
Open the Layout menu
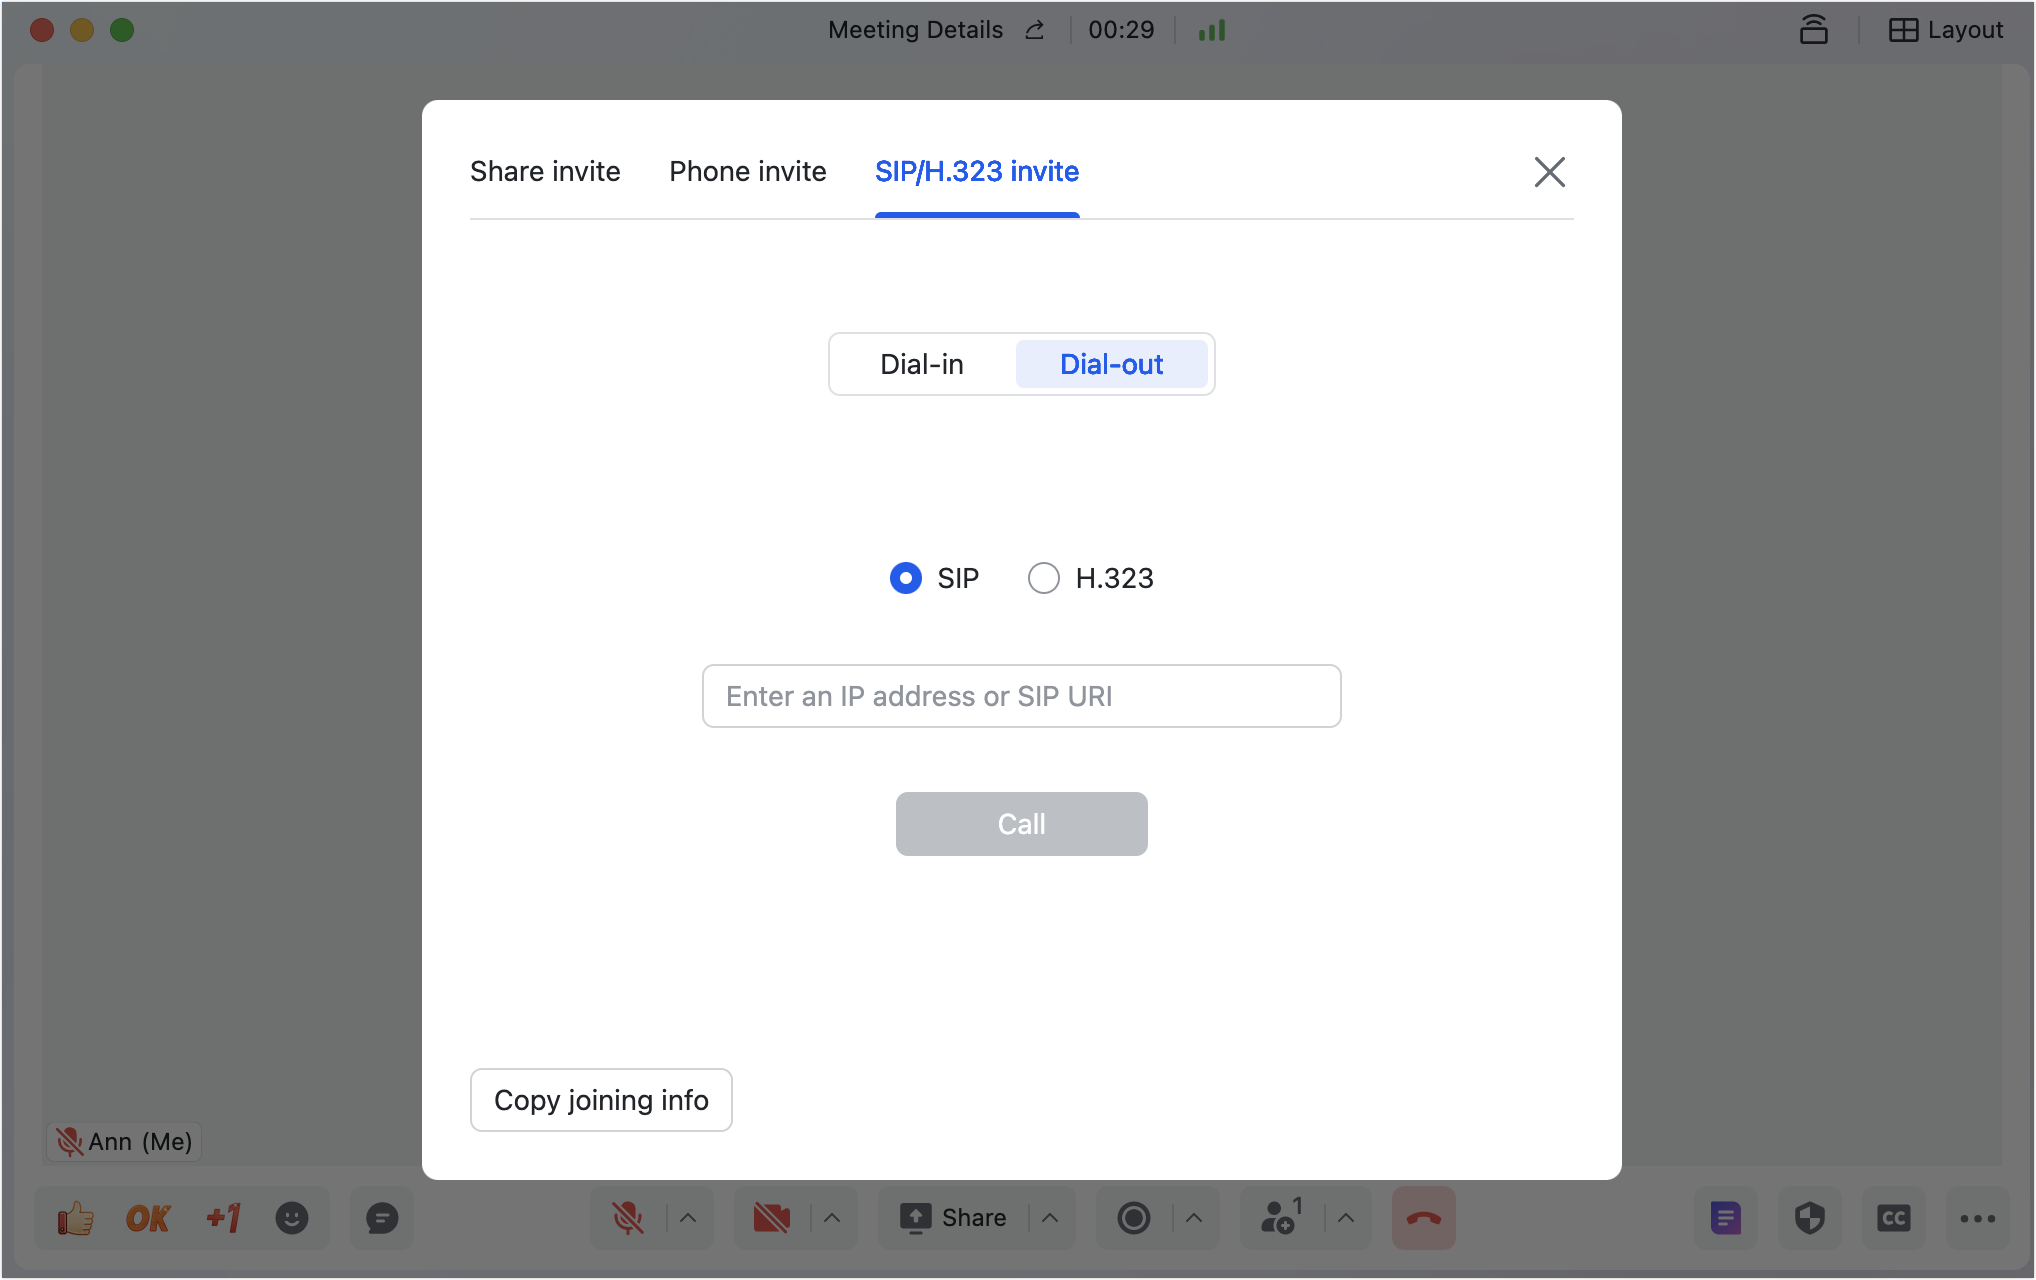[x=1946, y=30]
